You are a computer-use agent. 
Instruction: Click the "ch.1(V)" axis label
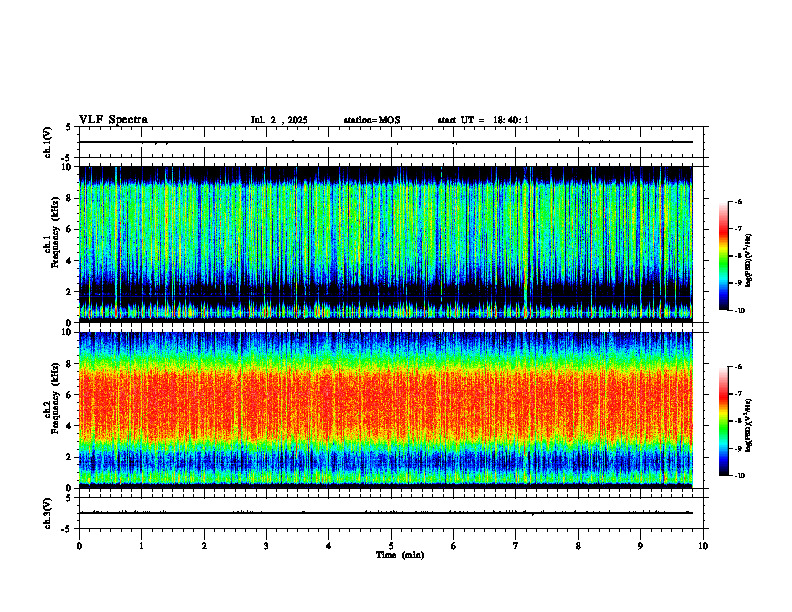pyautogui.click(x=47, y=142)
